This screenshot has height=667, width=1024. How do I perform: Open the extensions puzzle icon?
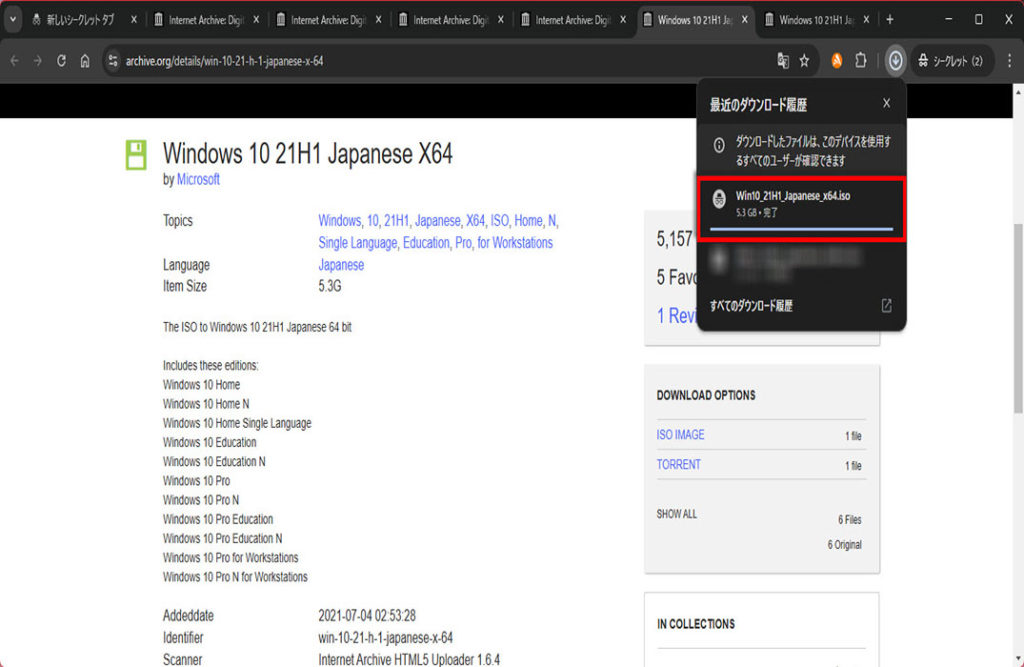click(860, 61)
